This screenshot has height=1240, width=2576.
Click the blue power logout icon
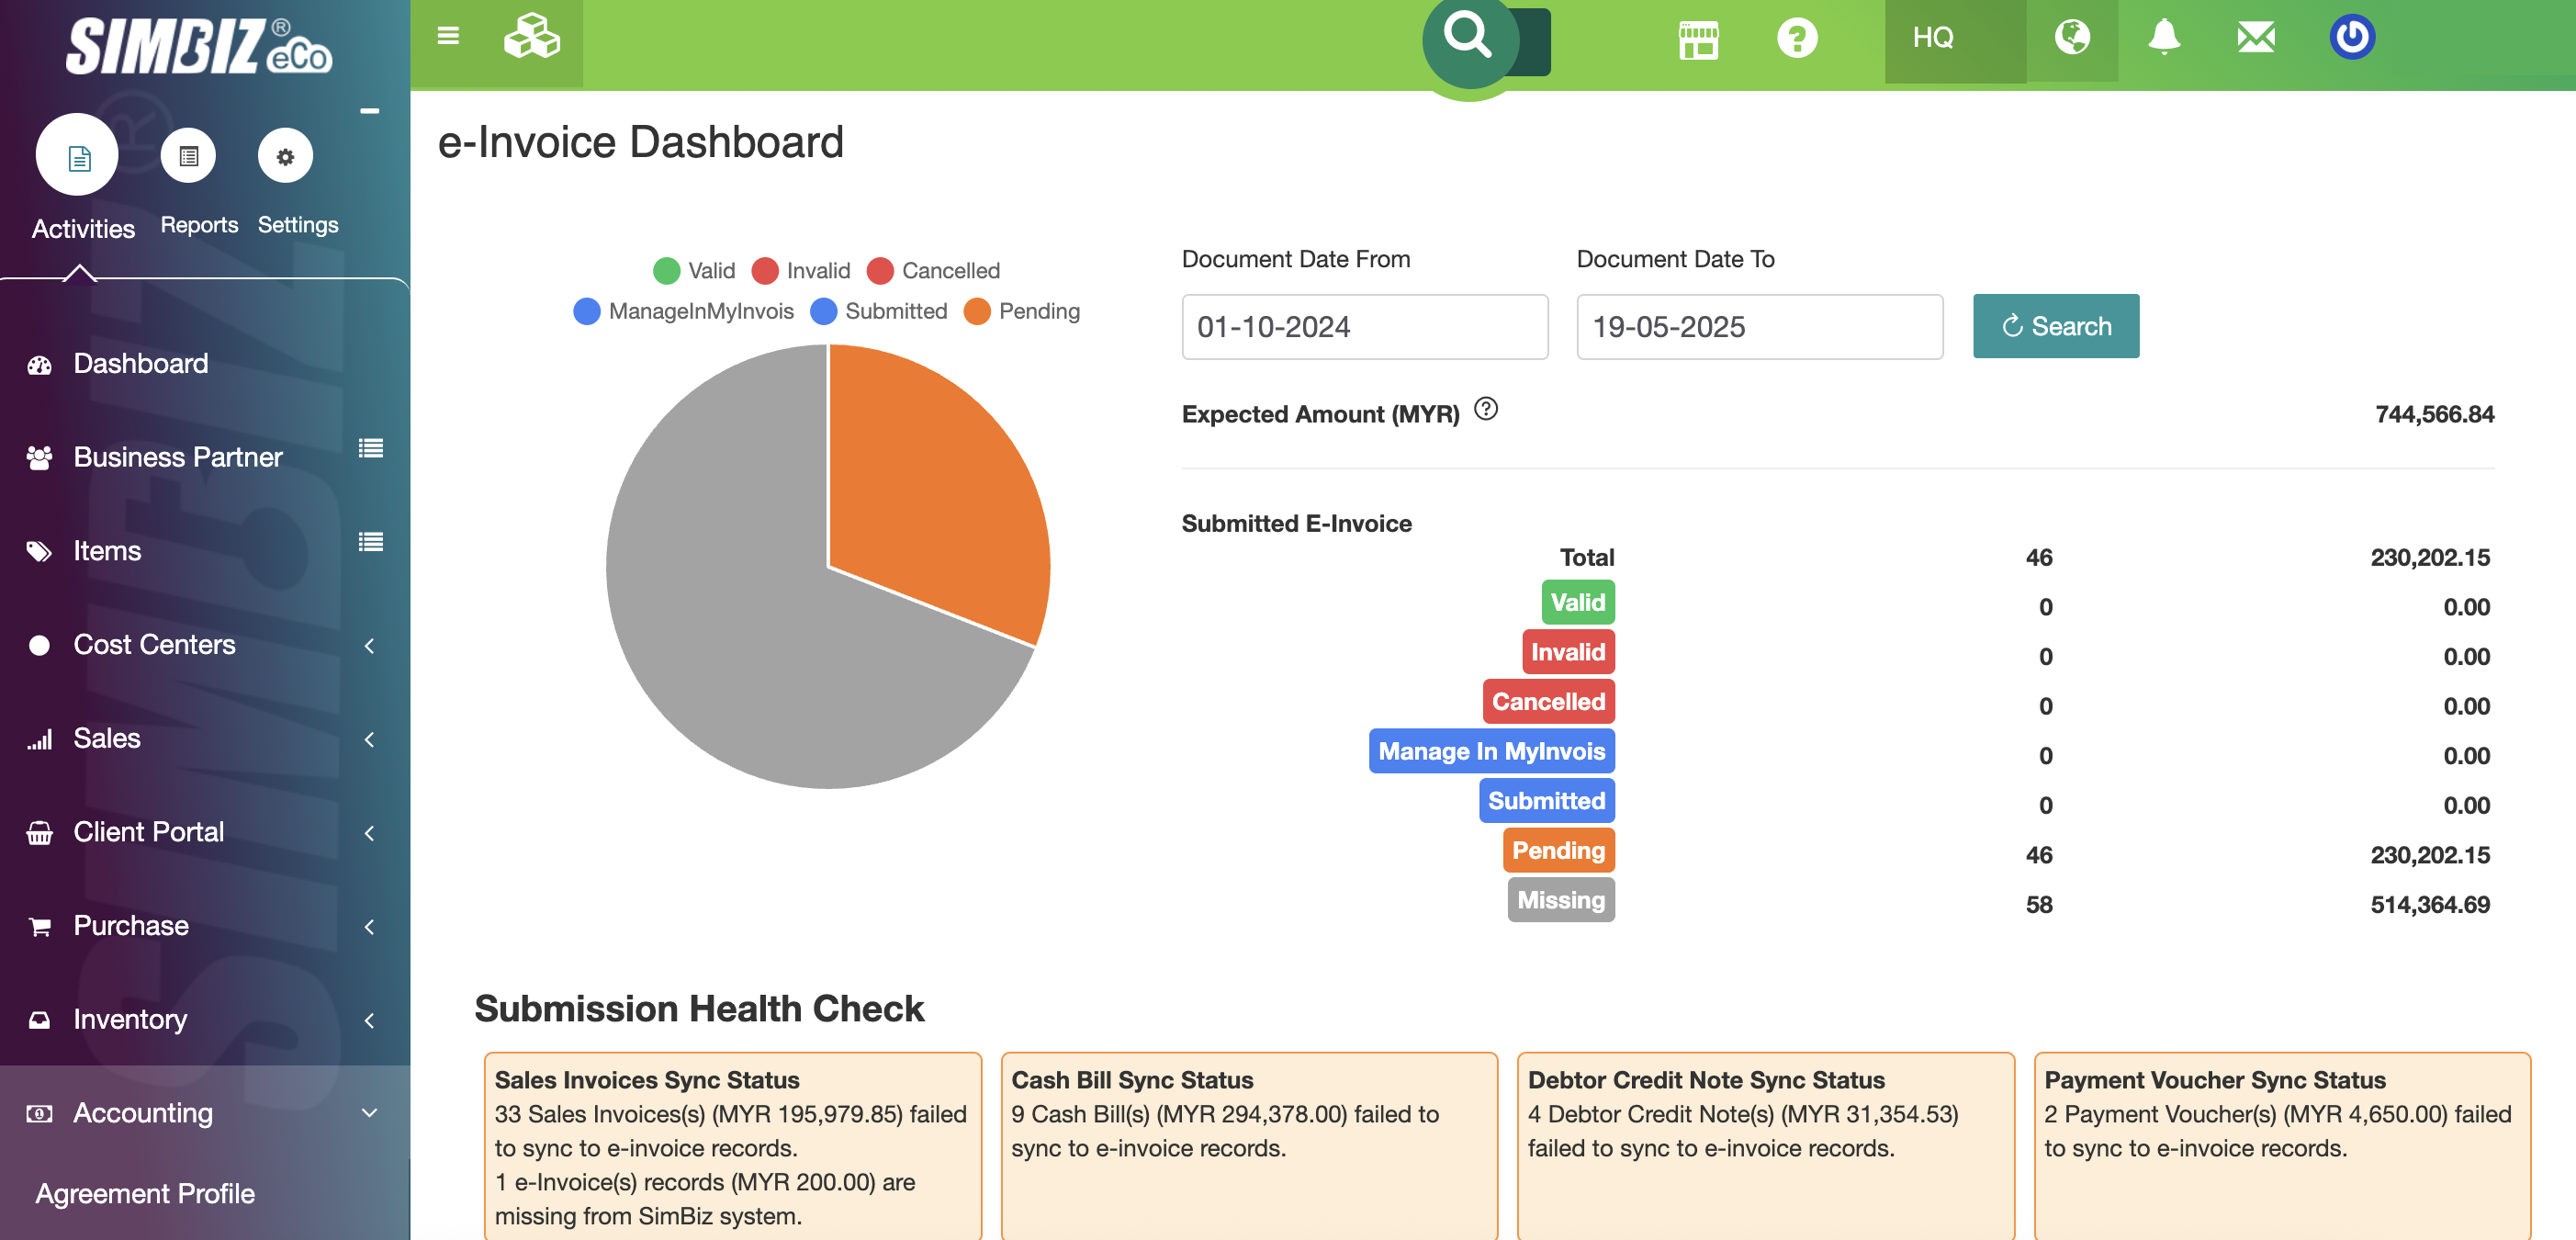[x=2351, y=38]
